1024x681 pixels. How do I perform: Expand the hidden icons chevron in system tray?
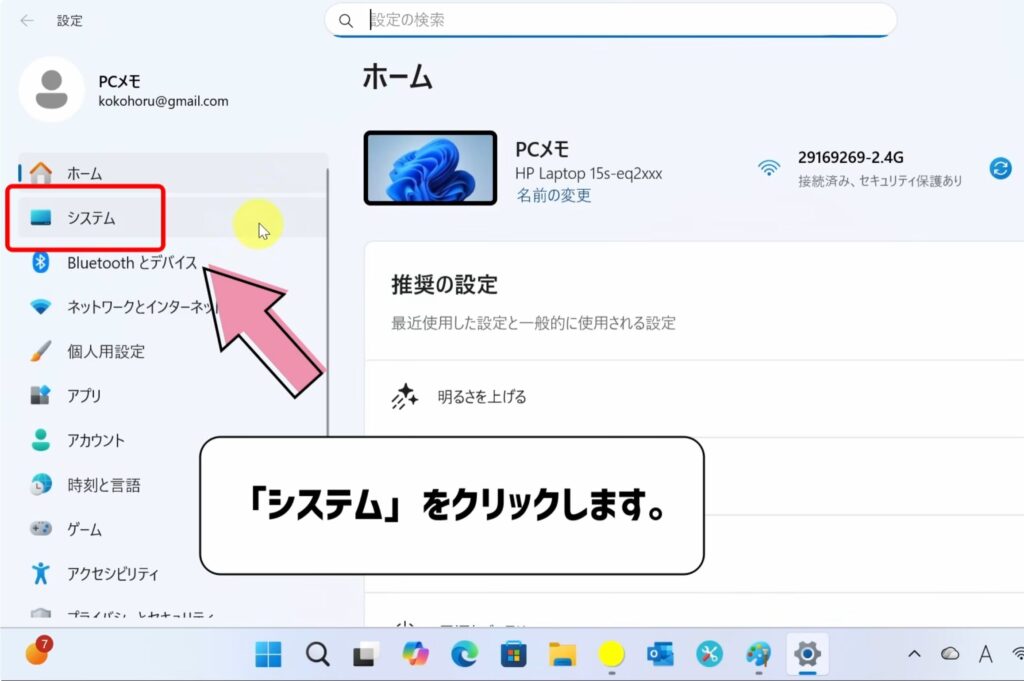click(914, 655)
